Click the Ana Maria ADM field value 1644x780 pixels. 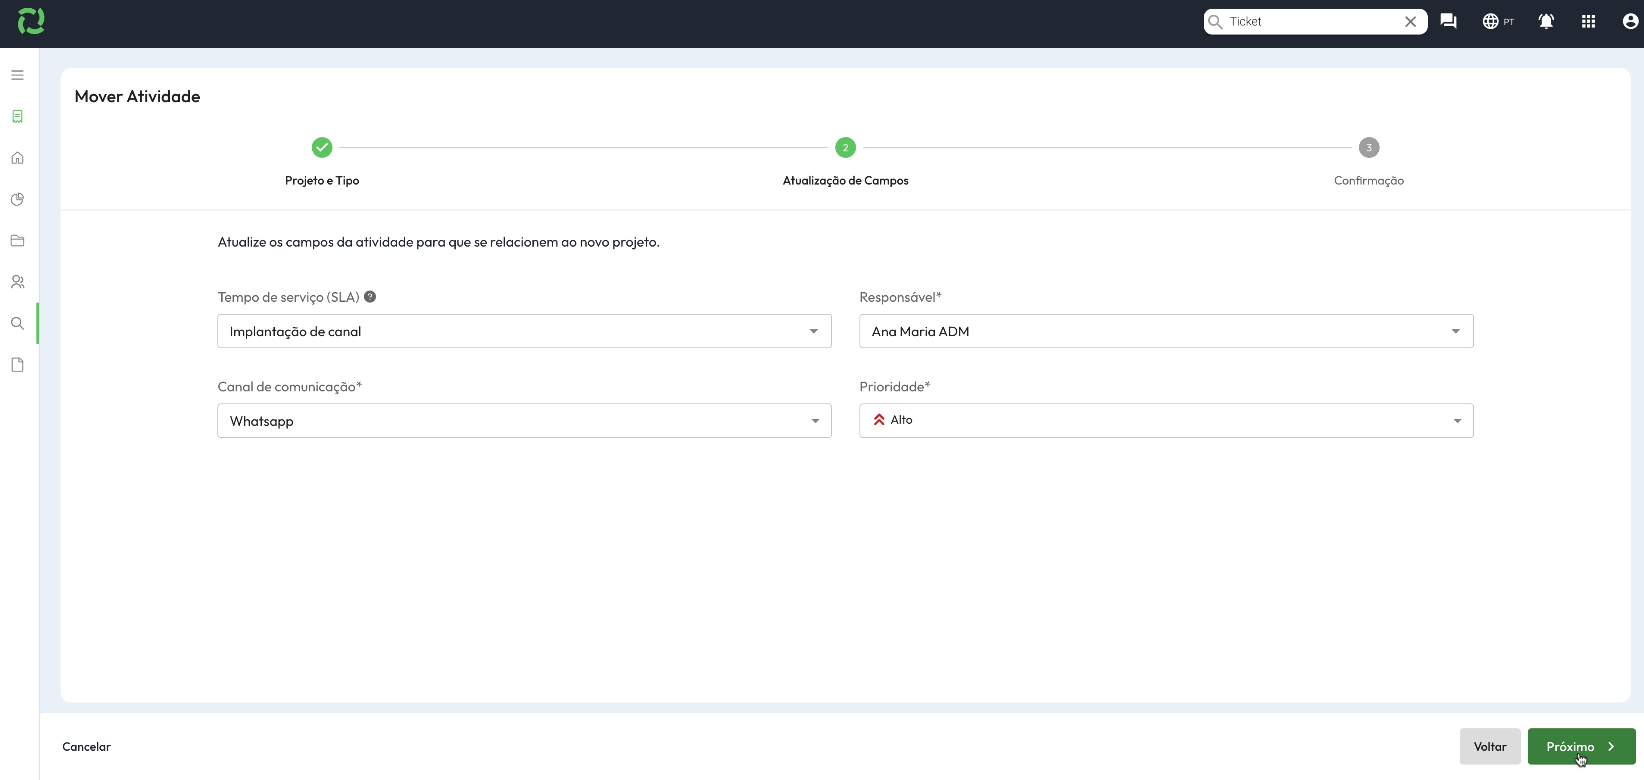click(x=920, y=332)
